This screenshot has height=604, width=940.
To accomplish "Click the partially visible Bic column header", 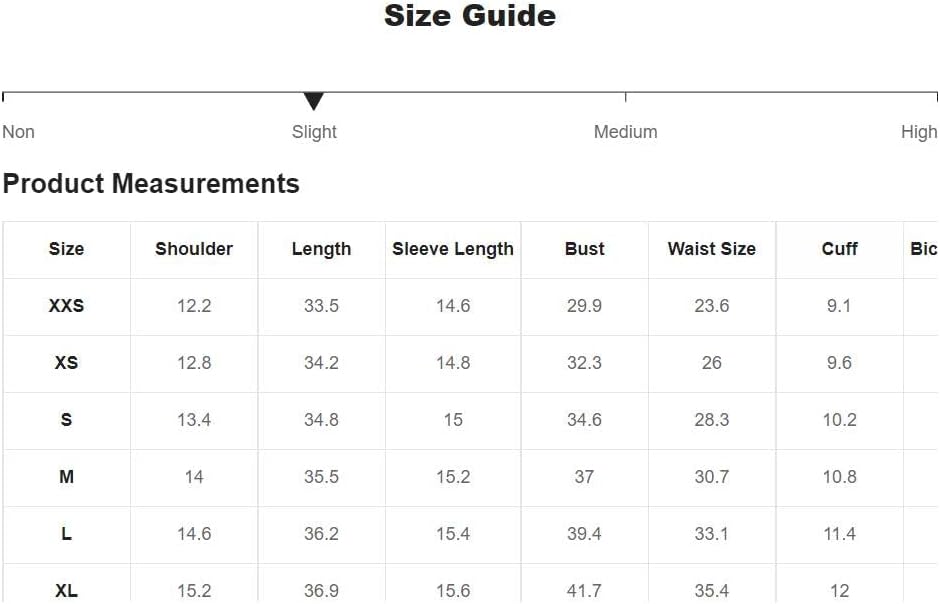I will coord(924,249).
